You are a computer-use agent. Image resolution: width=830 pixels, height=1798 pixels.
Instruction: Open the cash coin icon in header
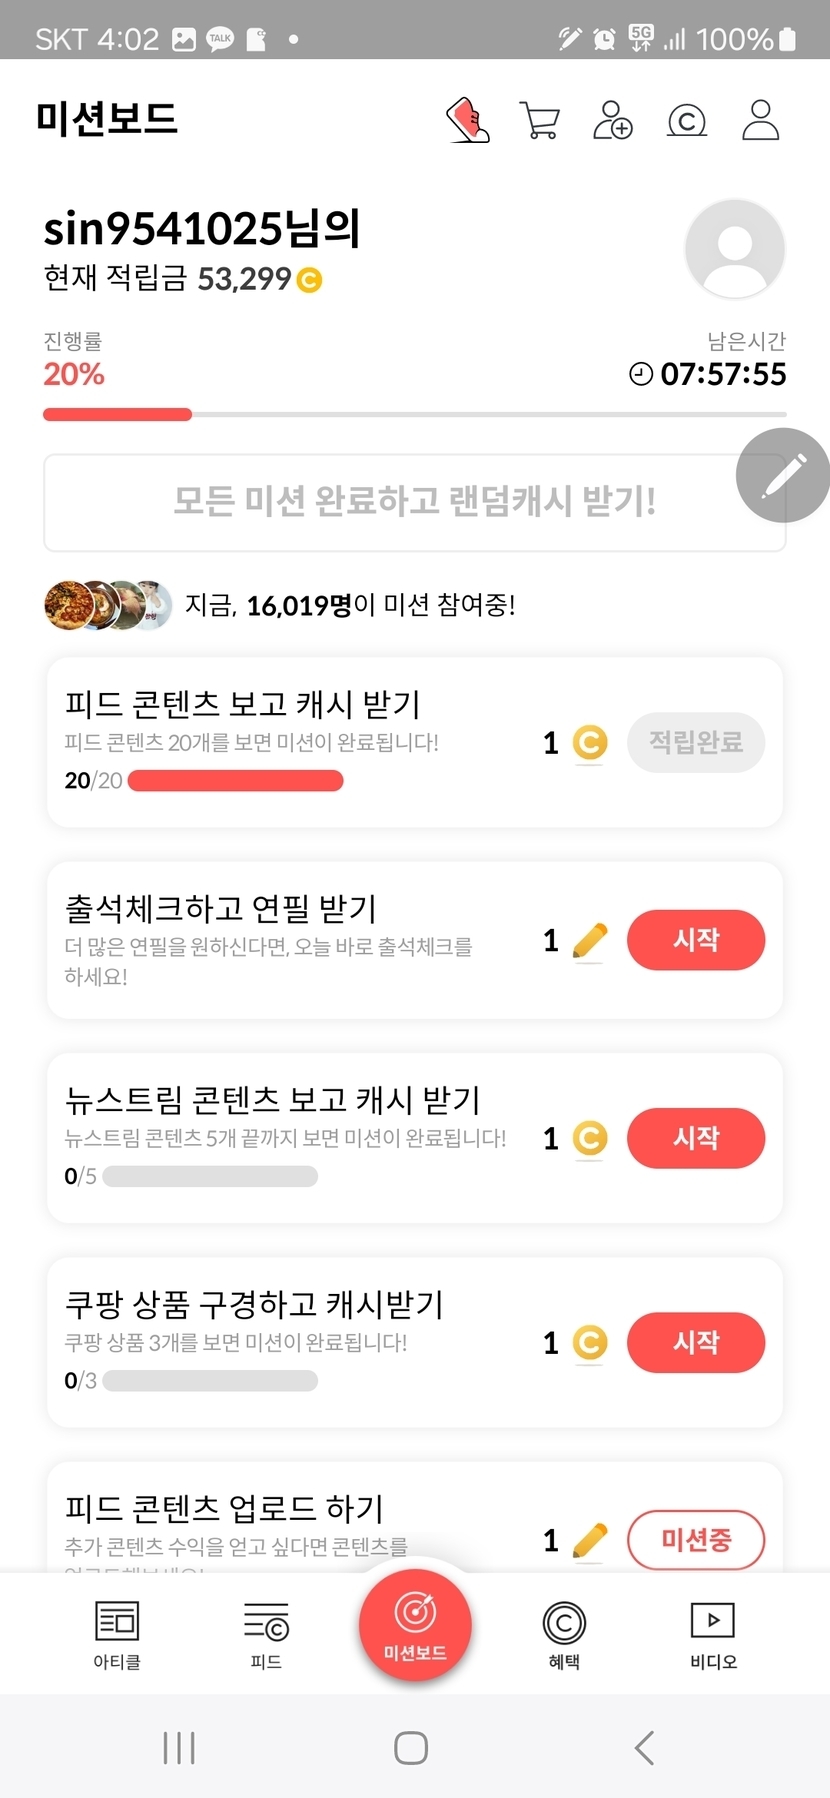point(687,121)
